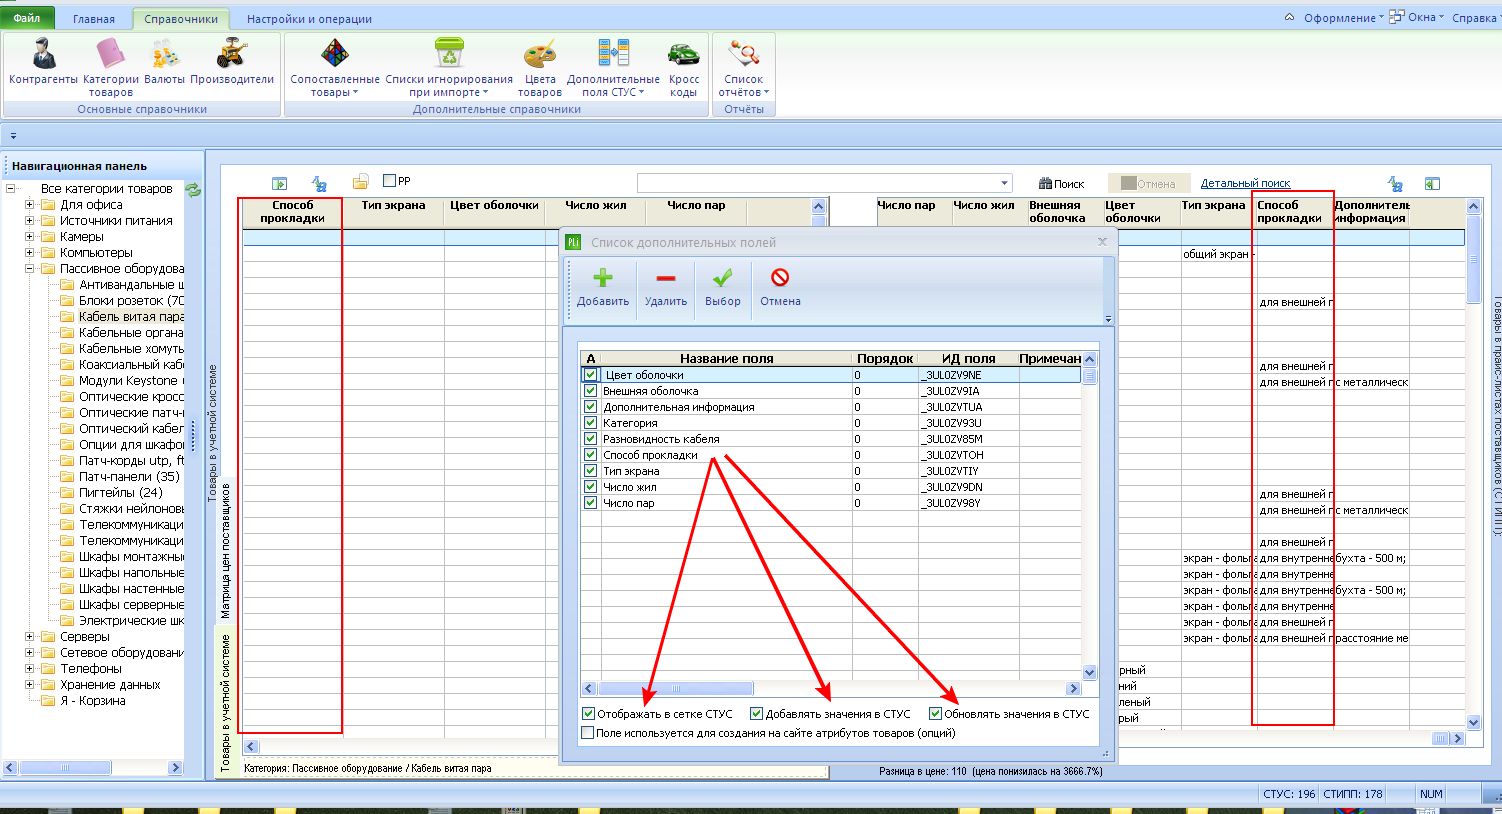Uncheck the Категория row checkbox
The image size is (1502, 814).
tap(590, 423)
